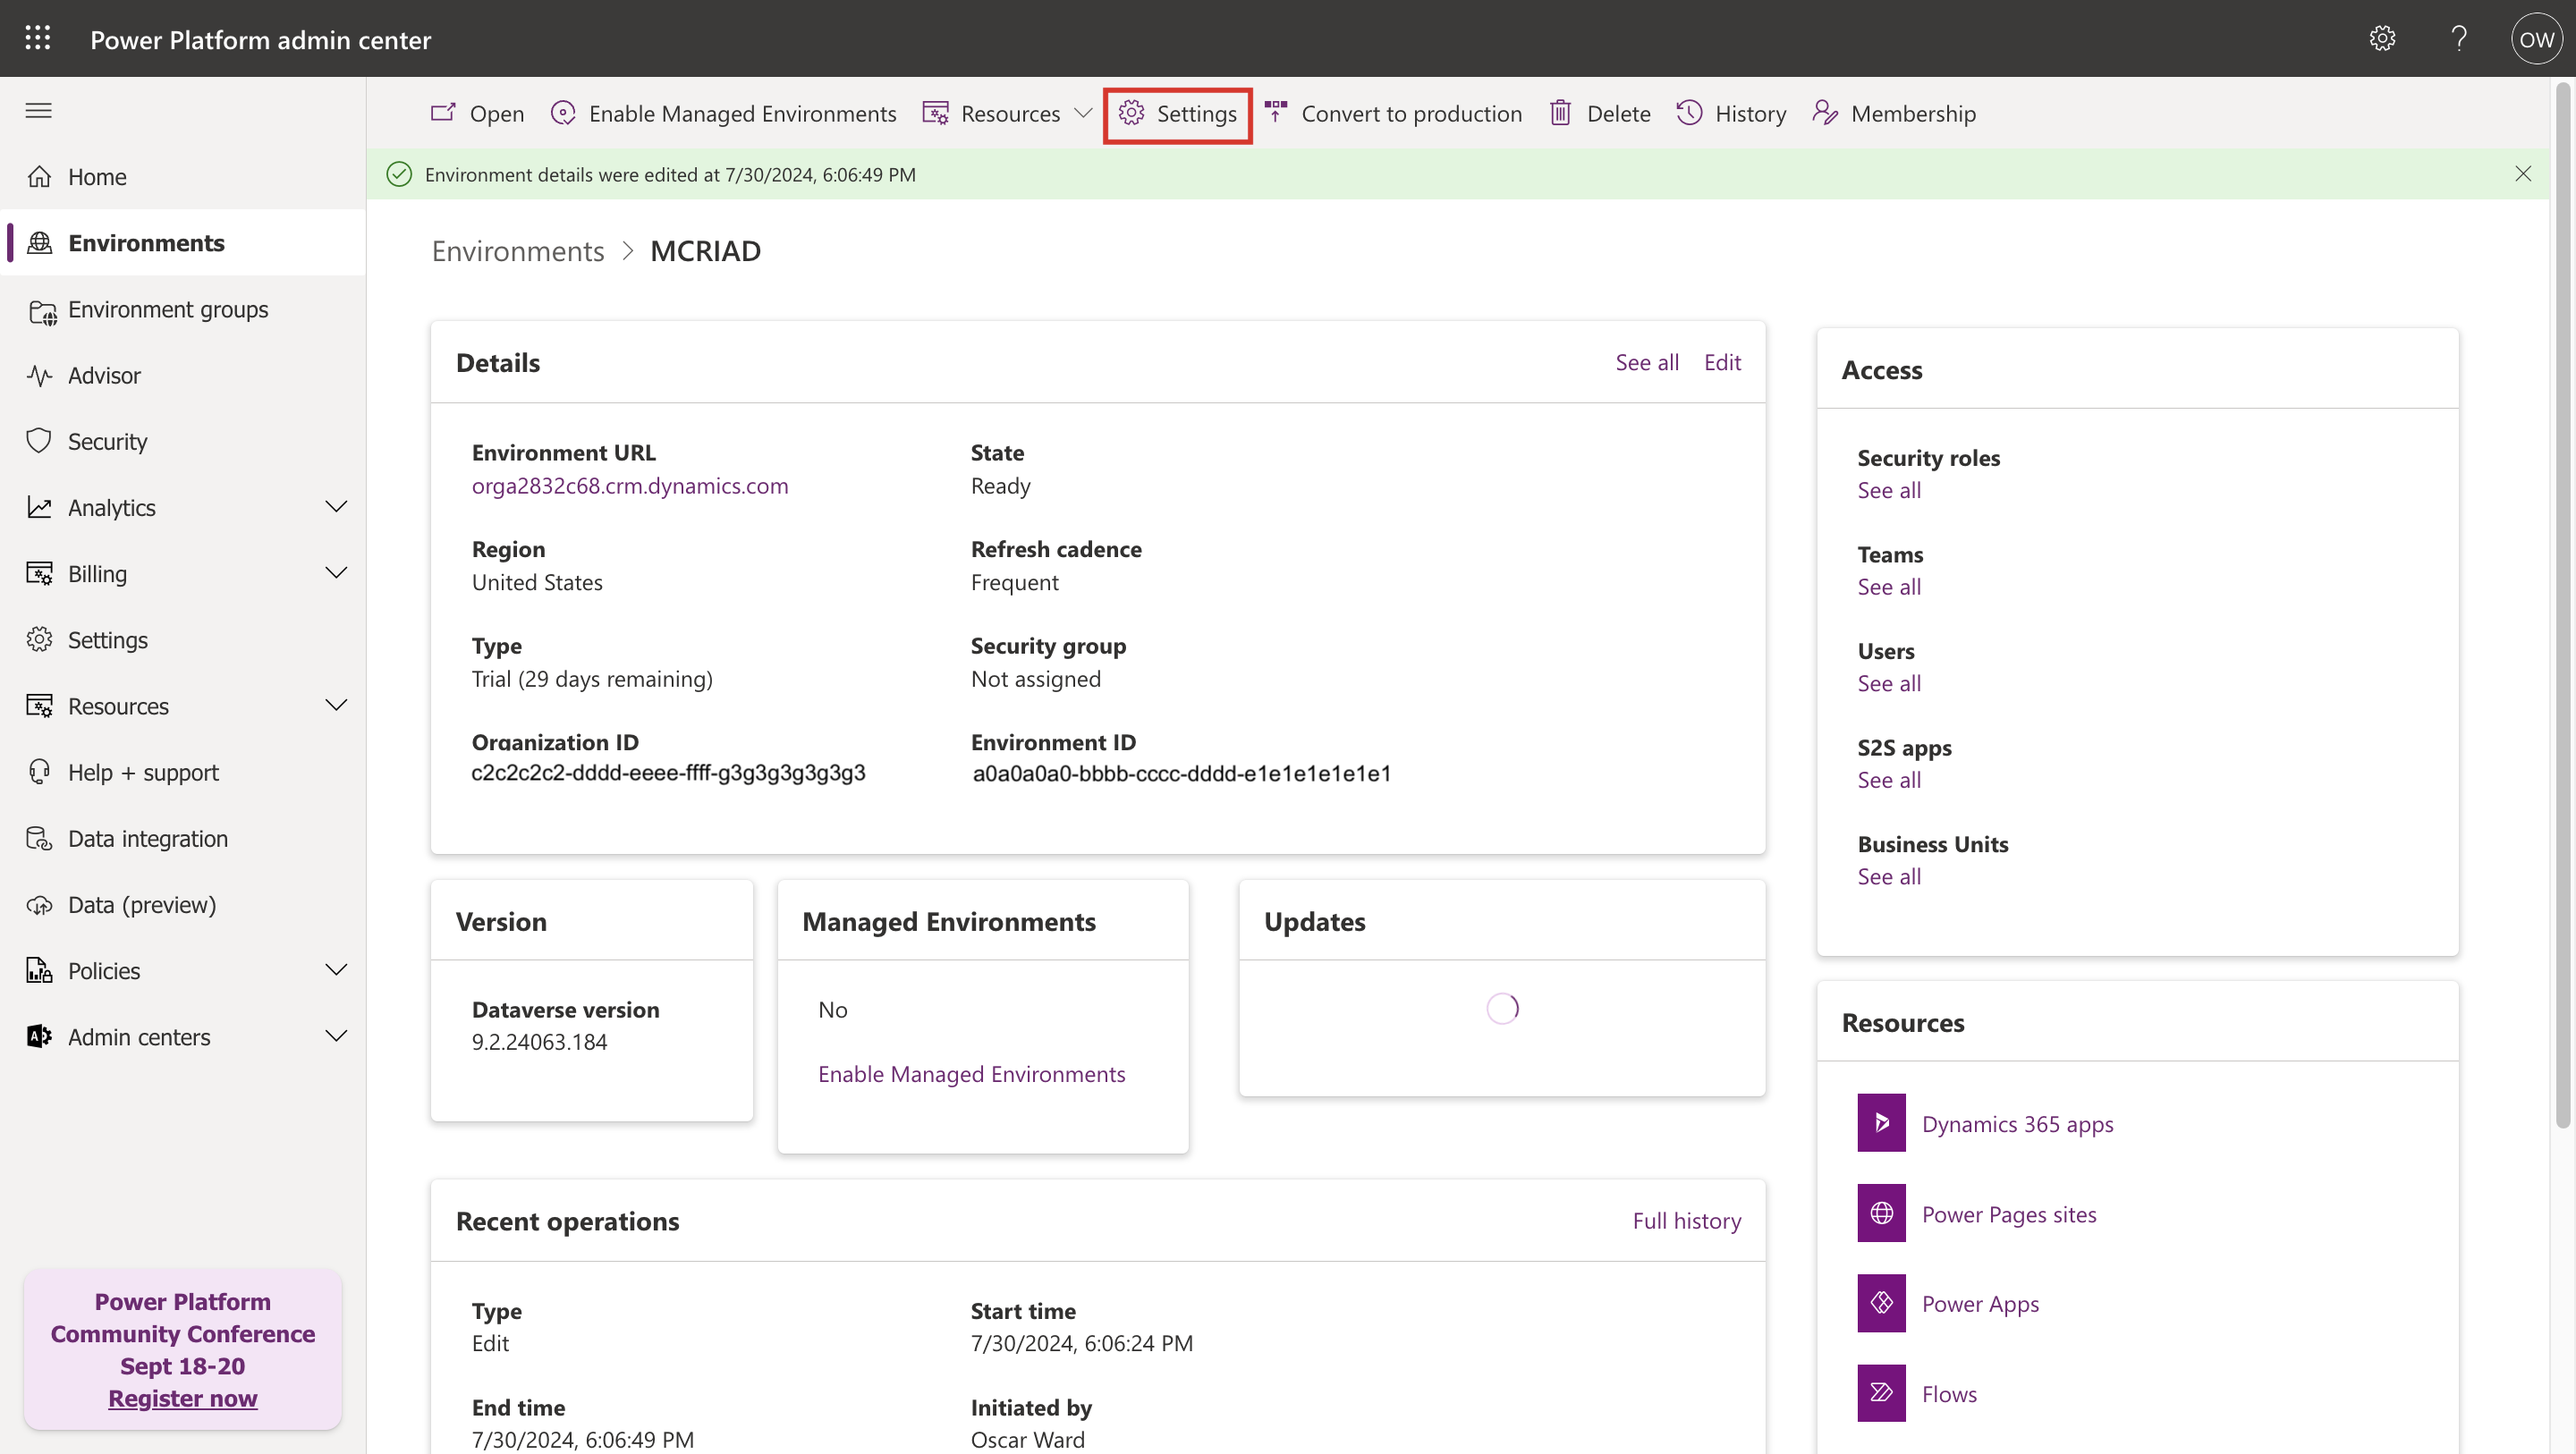Screen dimensions: 2576x1454
Task: Open Settings in the left sidebar
Action: (183, 639)
